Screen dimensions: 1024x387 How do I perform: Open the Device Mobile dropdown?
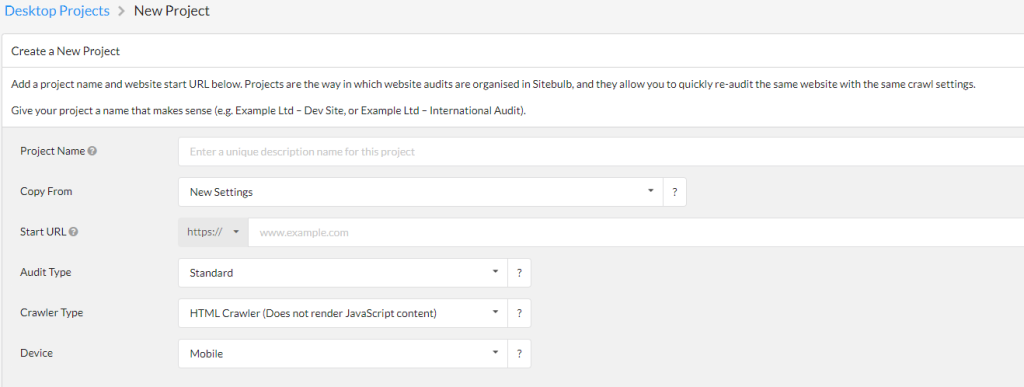343,354
